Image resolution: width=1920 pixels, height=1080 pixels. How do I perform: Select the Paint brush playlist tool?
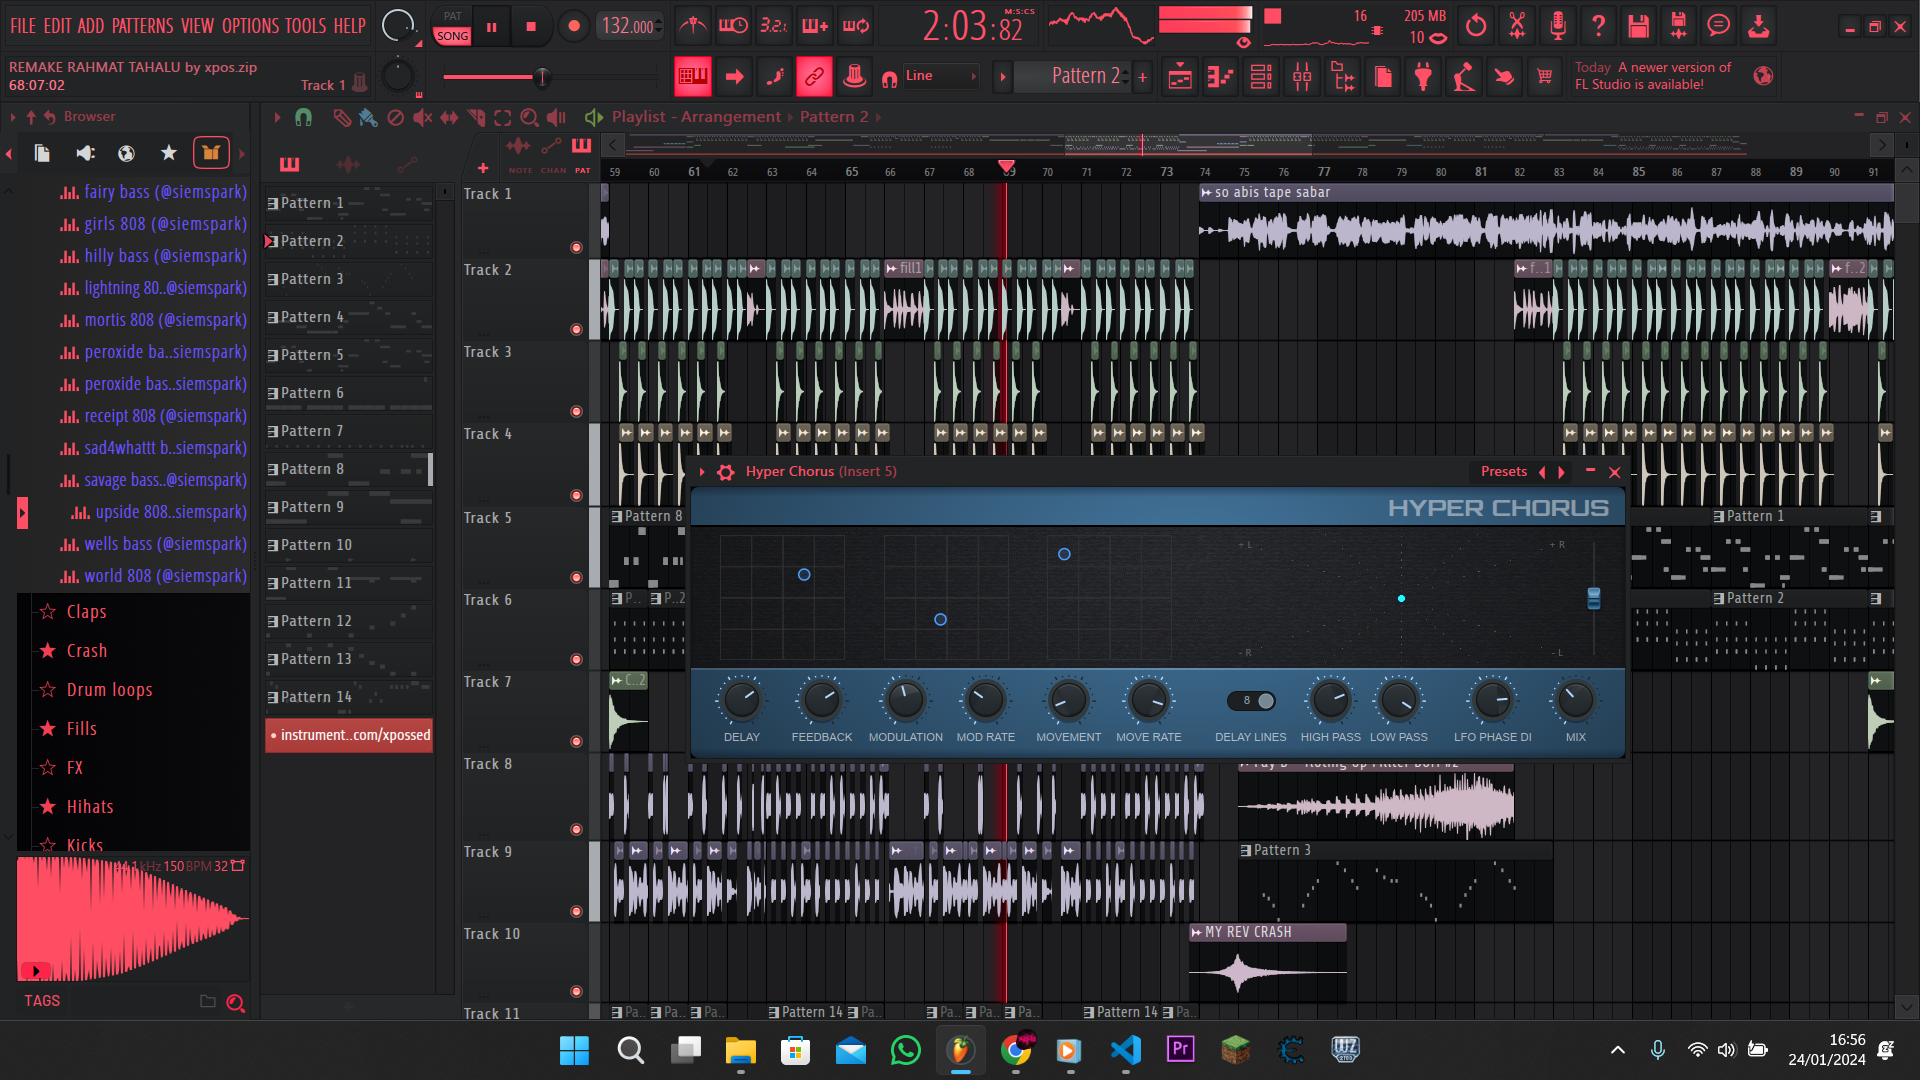coord(368,118)
